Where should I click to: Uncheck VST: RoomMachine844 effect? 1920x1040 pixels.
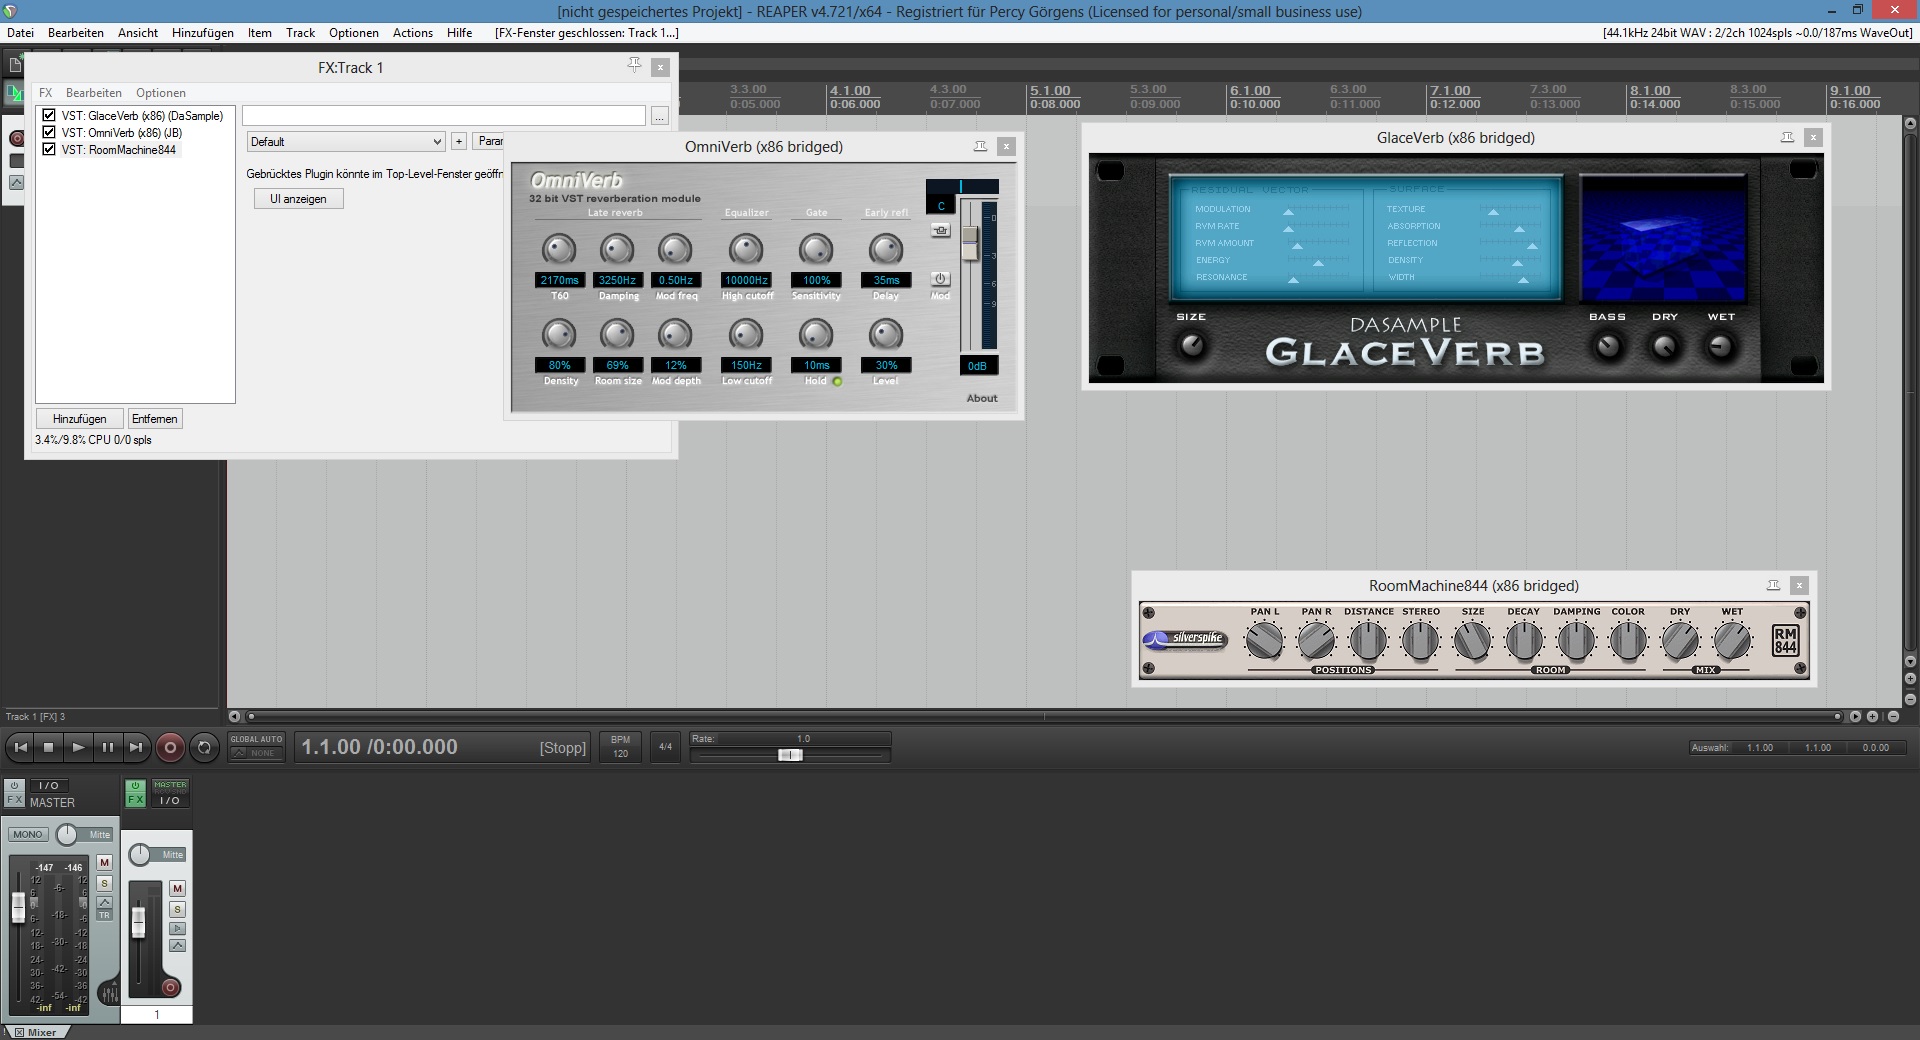click(49, 149)
